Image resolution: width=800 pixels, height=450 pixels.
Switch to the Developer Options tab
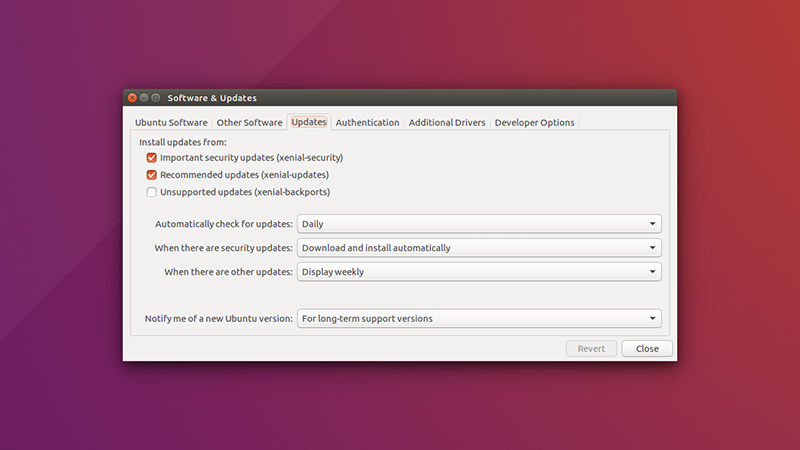click(x=534, y=123)
